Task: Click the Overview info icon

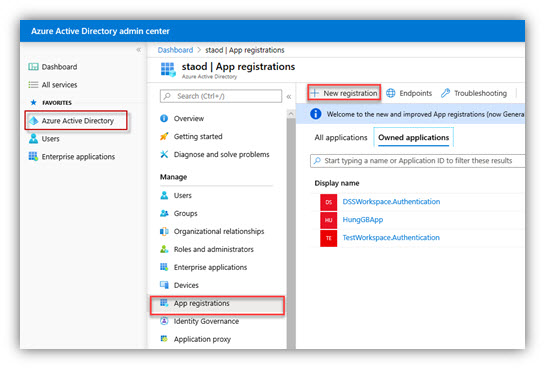Action: [x=164, y=118]
